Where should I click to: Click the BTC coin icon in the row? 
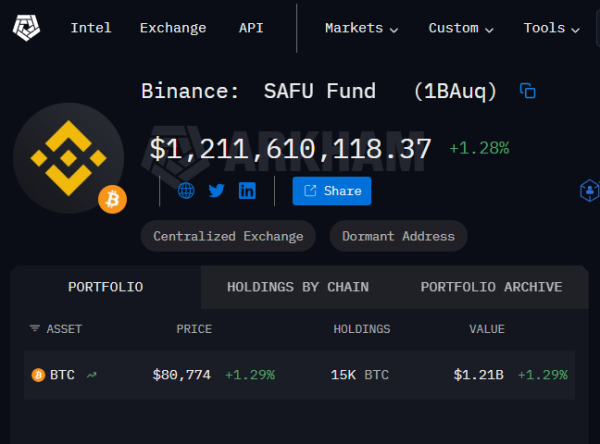click(x=38, y=375)
